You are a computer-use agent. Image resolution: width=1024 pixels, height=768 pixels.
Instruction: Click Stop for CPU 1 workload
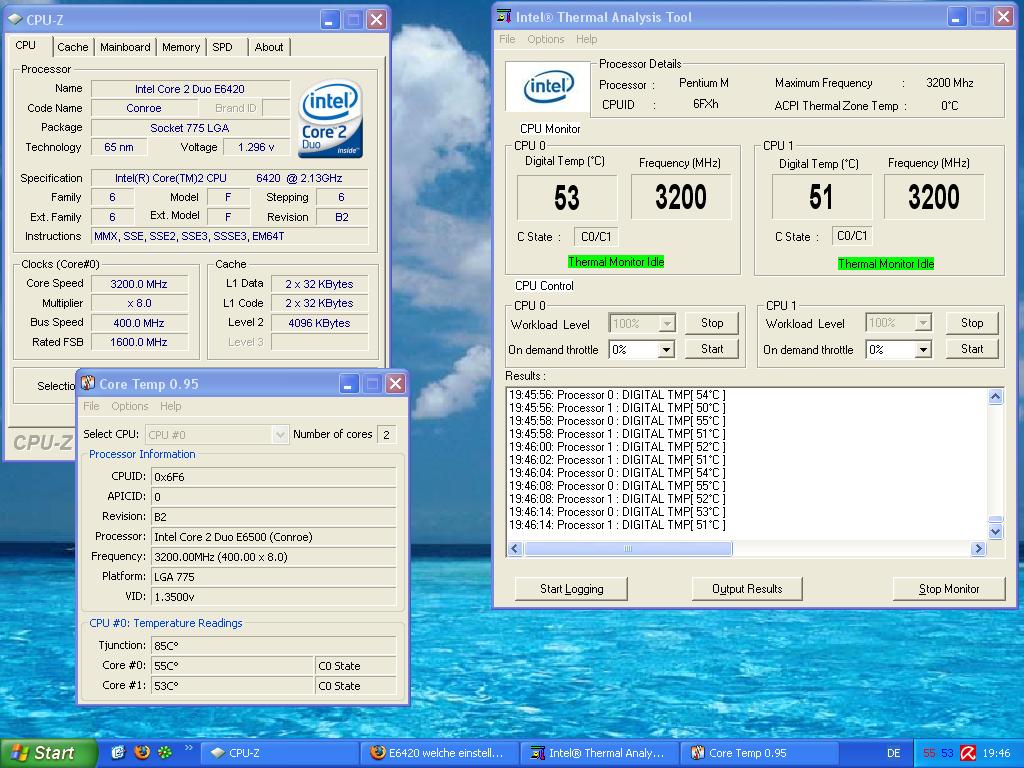pos(972,323)
